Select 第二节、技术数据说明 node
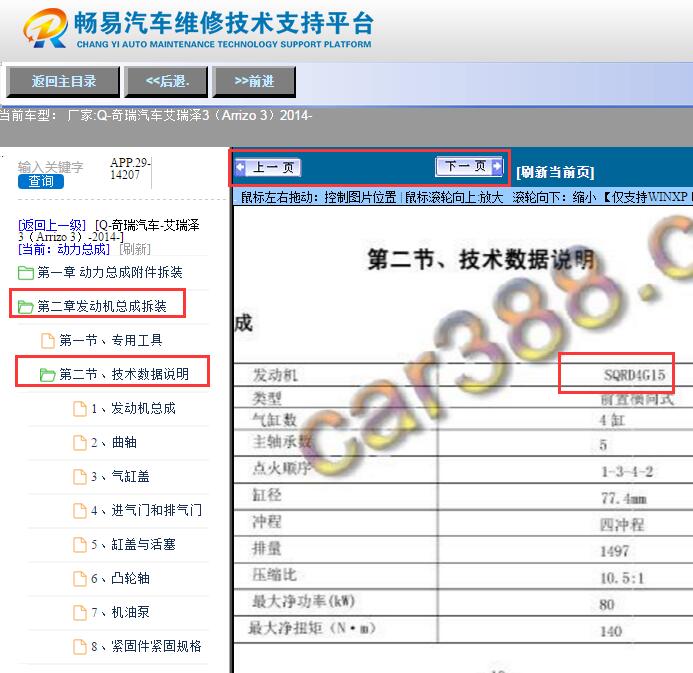The width and height of the screenshot is (693, 673). coord(124,374)
